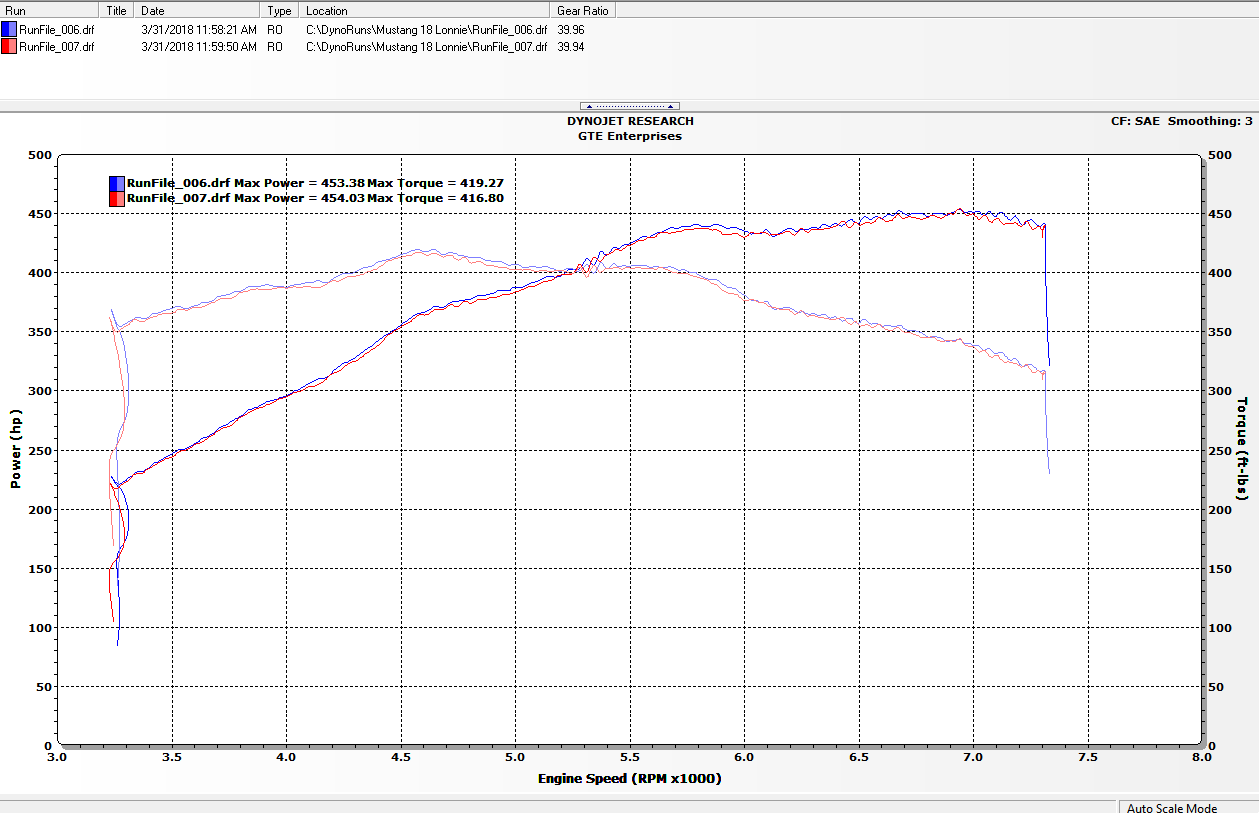Click the Engine Speed (RPM x1000) axis label
This screenshot has width=1259, height=813.
tap(629, 779)
